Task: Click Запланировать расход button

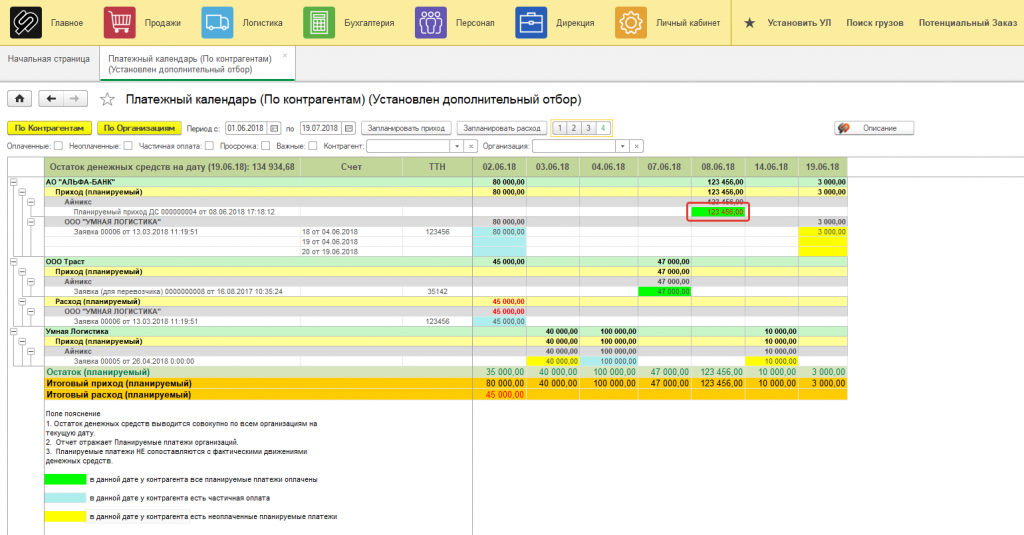Action: [502, 128]
